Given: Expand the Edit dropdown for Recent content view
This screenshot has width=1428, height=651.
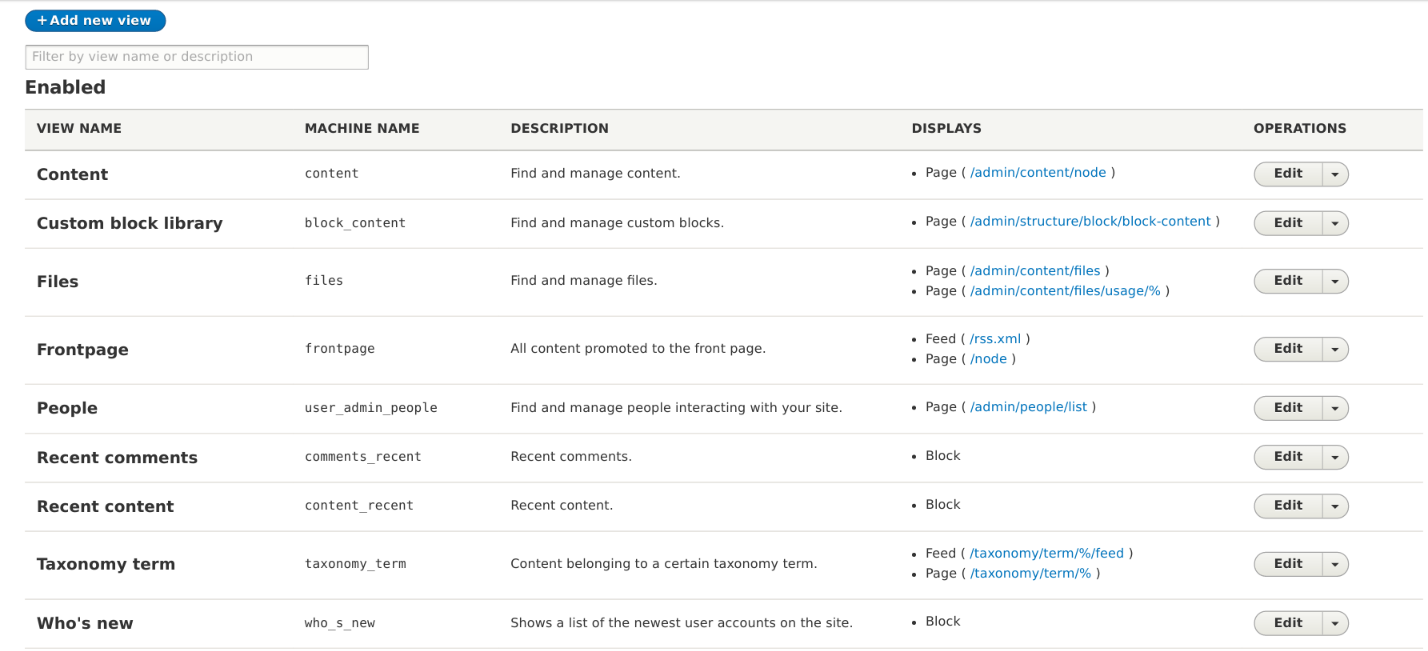Looking at the screenshot, I should click(1335, 505).
